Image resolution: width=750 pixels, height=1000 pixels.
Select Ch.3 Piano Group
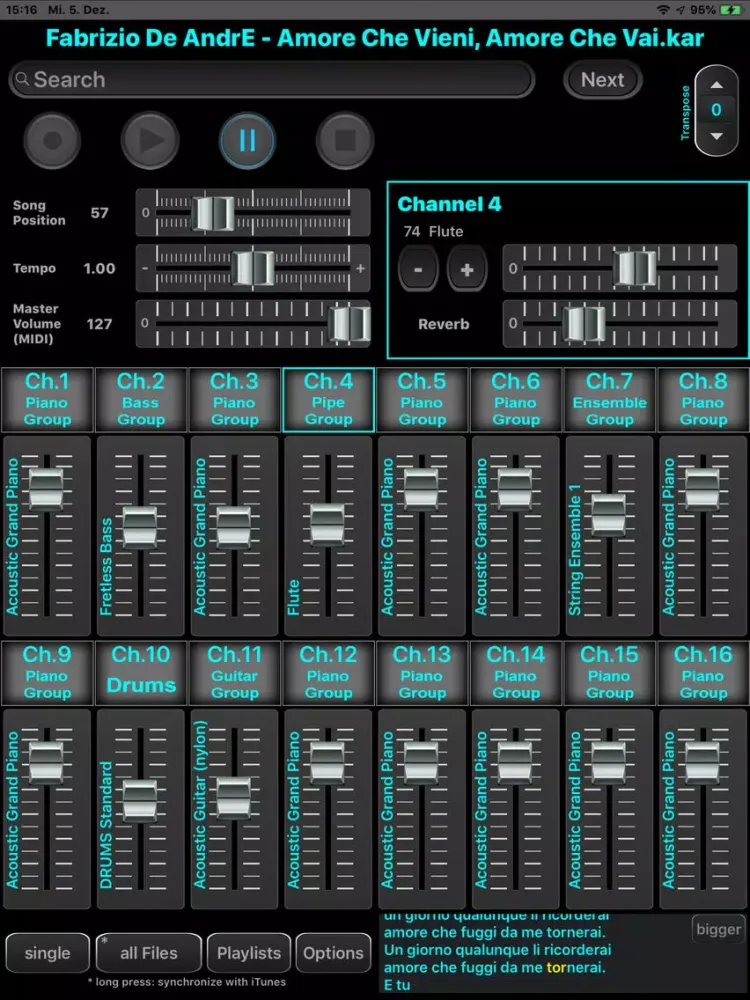coord(234,400)
